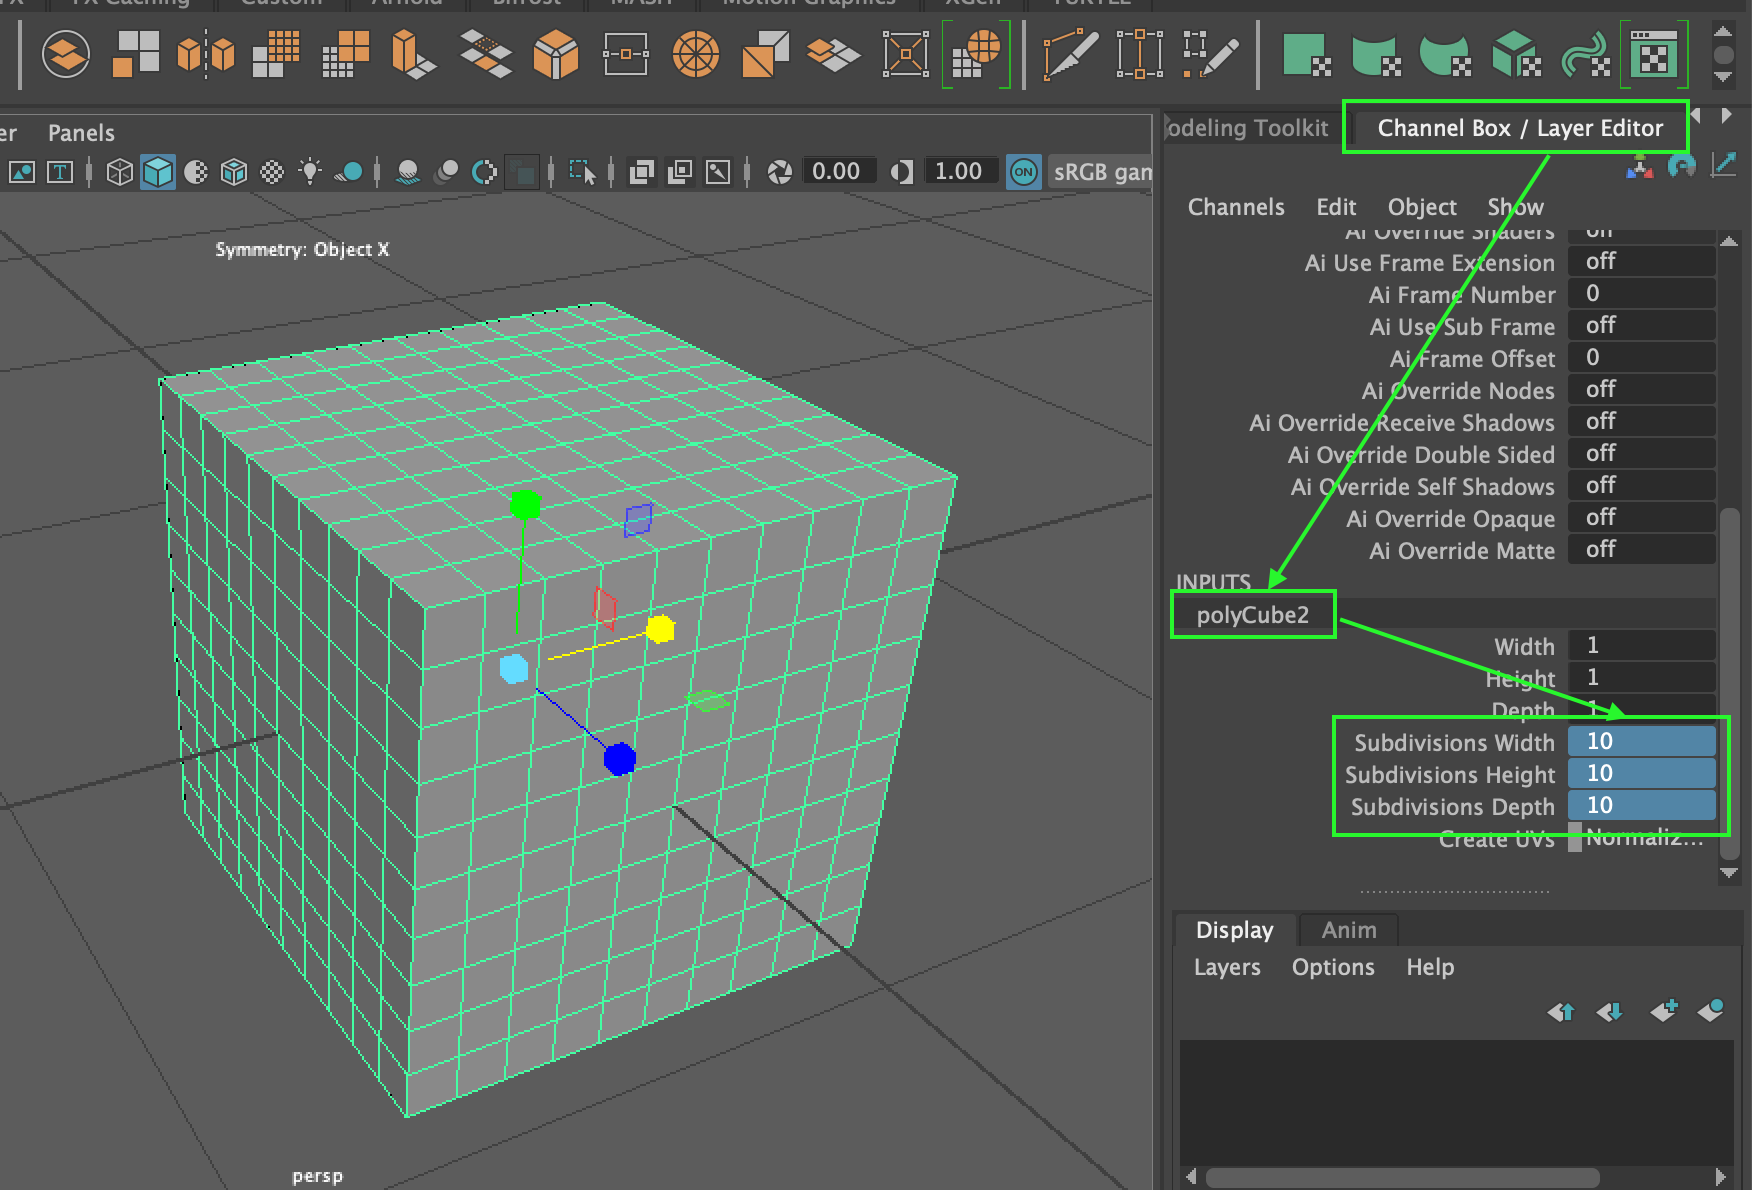Create a new empty display layer

1665,1012
